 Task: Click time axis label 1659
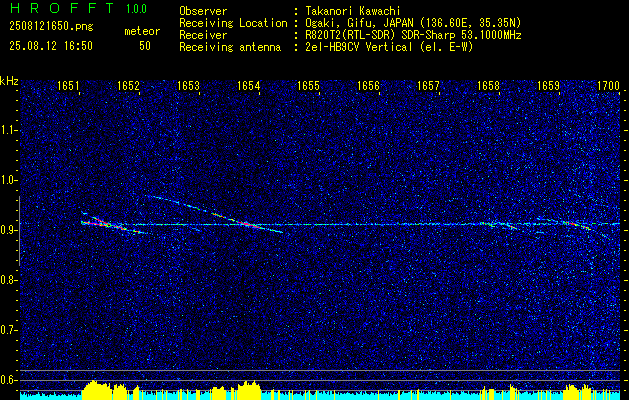pos(548,85)
